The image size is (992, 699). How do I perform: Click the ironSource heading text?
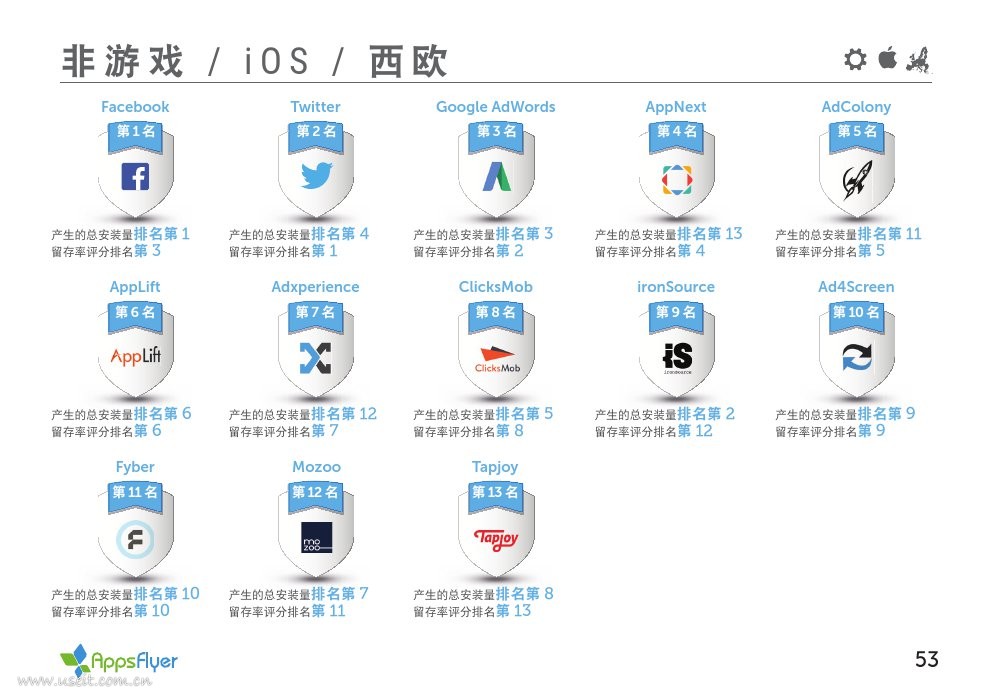coord(676,287)
